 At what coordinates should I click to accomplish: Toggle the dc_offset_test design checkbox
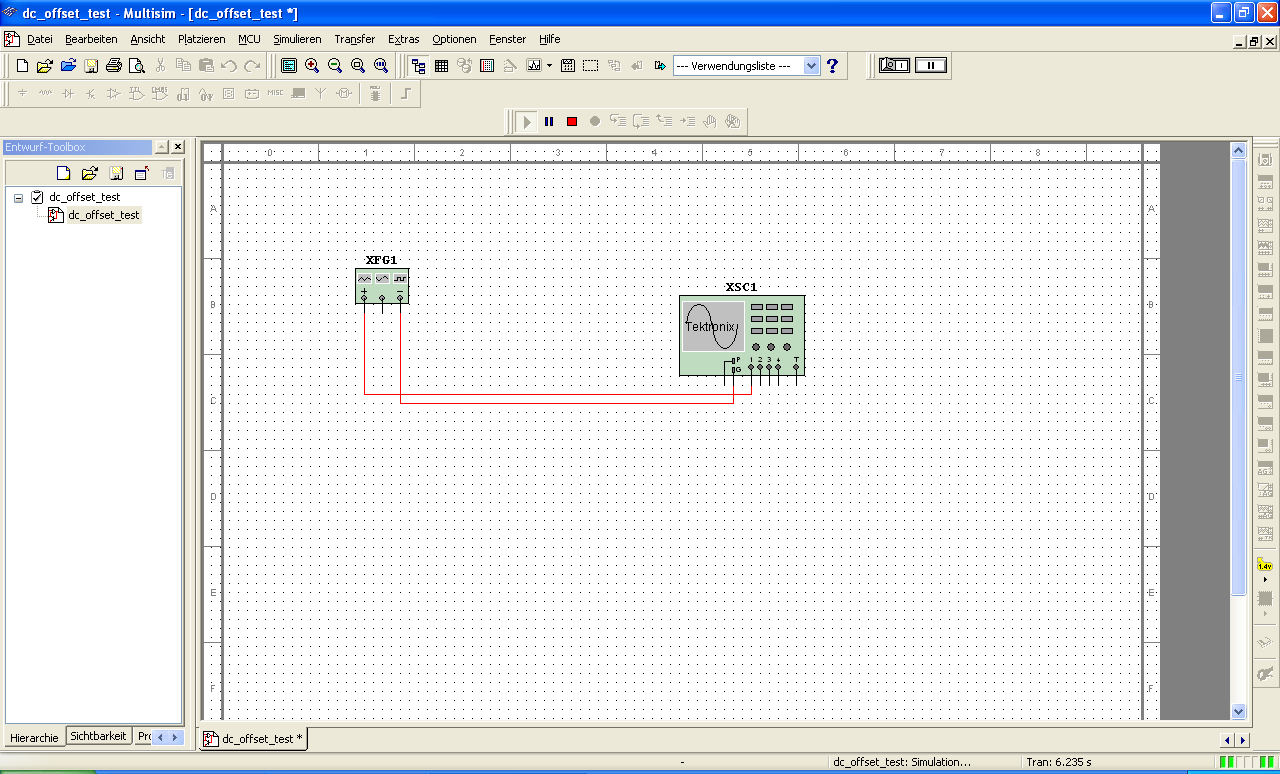(37, 197)
